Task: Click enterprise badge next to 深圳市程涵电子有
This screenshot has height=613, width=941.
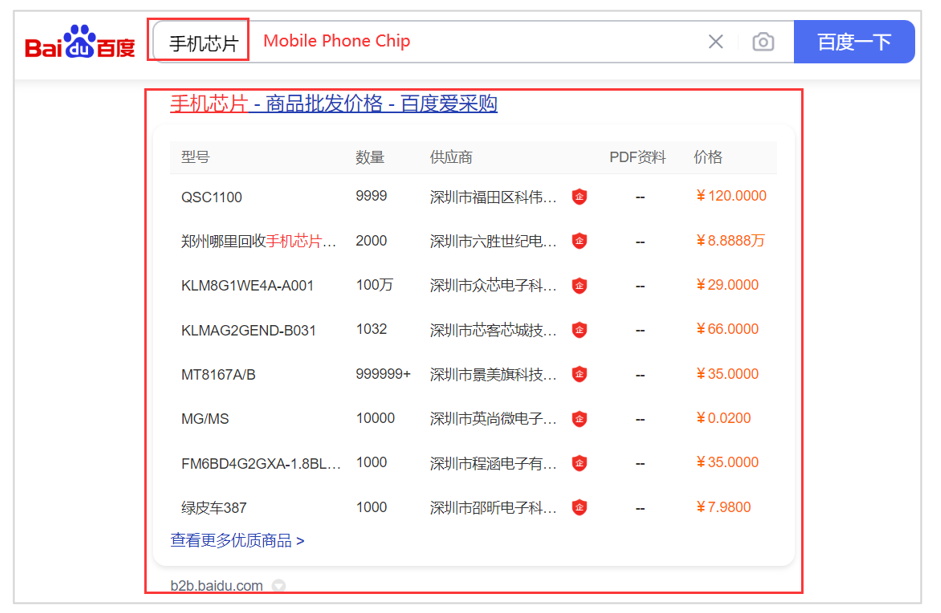Action: pos(579,463)
